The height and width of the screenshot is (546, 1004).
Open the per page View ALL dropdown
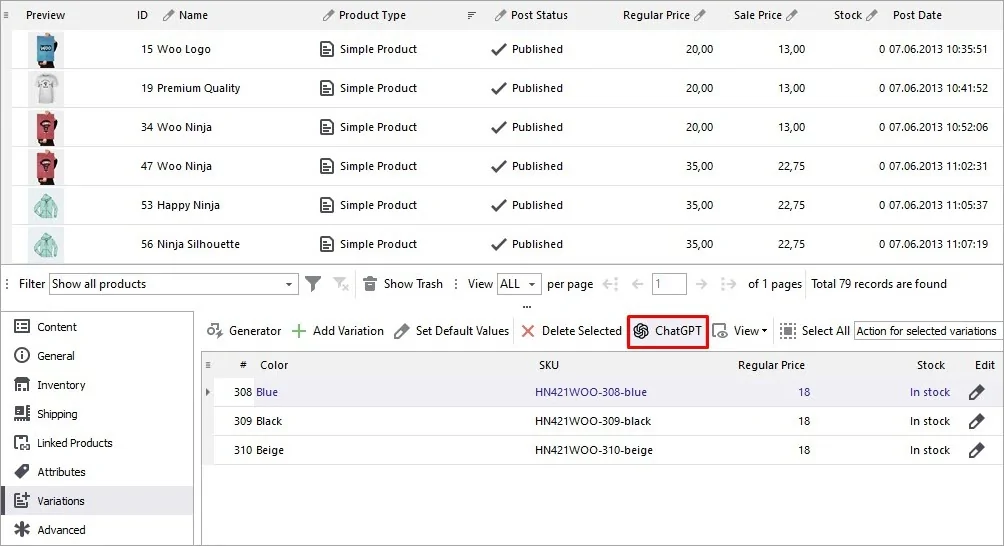click(519, 284)
